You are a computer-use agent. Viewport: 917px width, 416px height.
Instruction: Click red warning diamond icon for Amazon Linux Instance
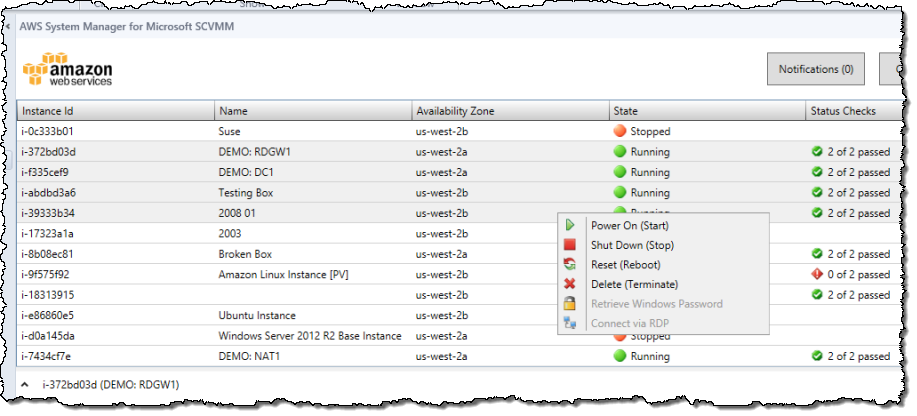tap(817, 274)
